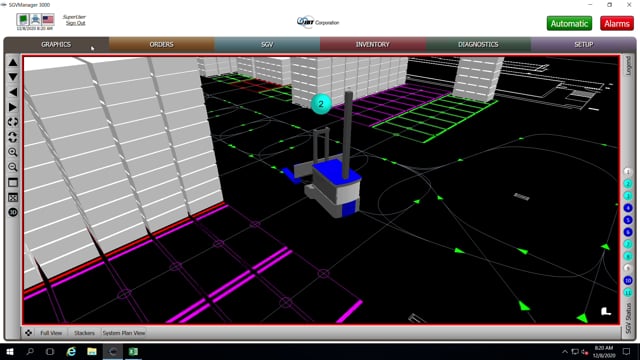Screen dimensions: 640x360
Task: Expand the Legend side panel
Action: coord(628,66)
